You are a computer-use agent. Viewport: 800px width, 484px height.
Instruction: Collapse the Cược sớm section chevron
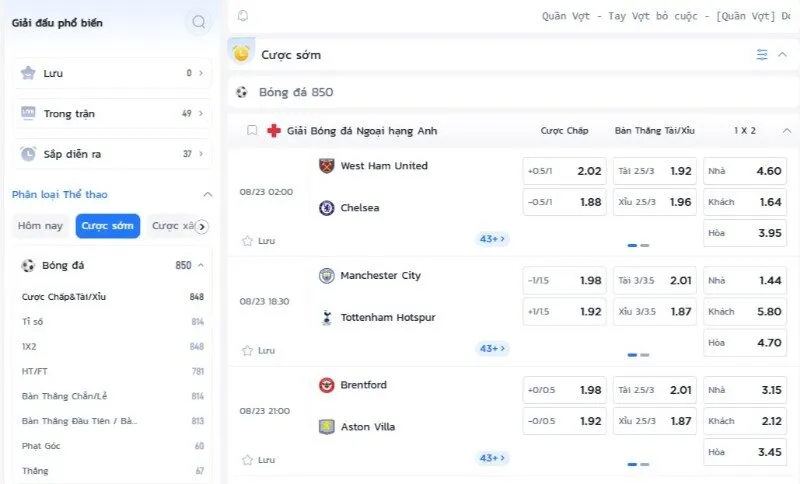(x=782, y=55)
